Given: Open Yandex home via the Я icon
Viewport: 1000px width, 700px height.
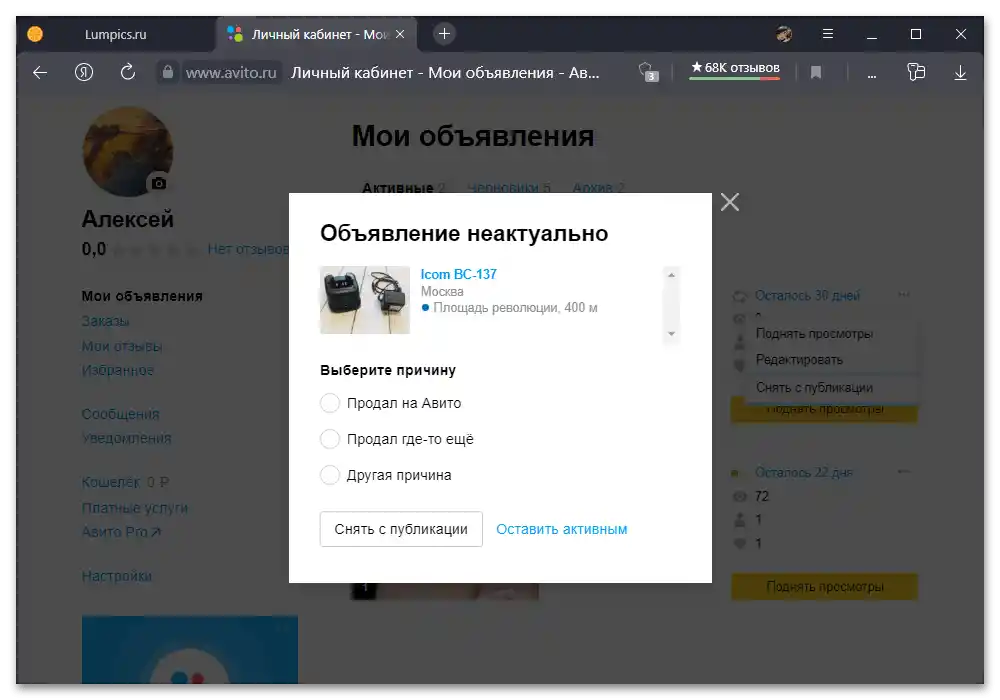Looking at the screenshot, I should [x=84, y=73].
